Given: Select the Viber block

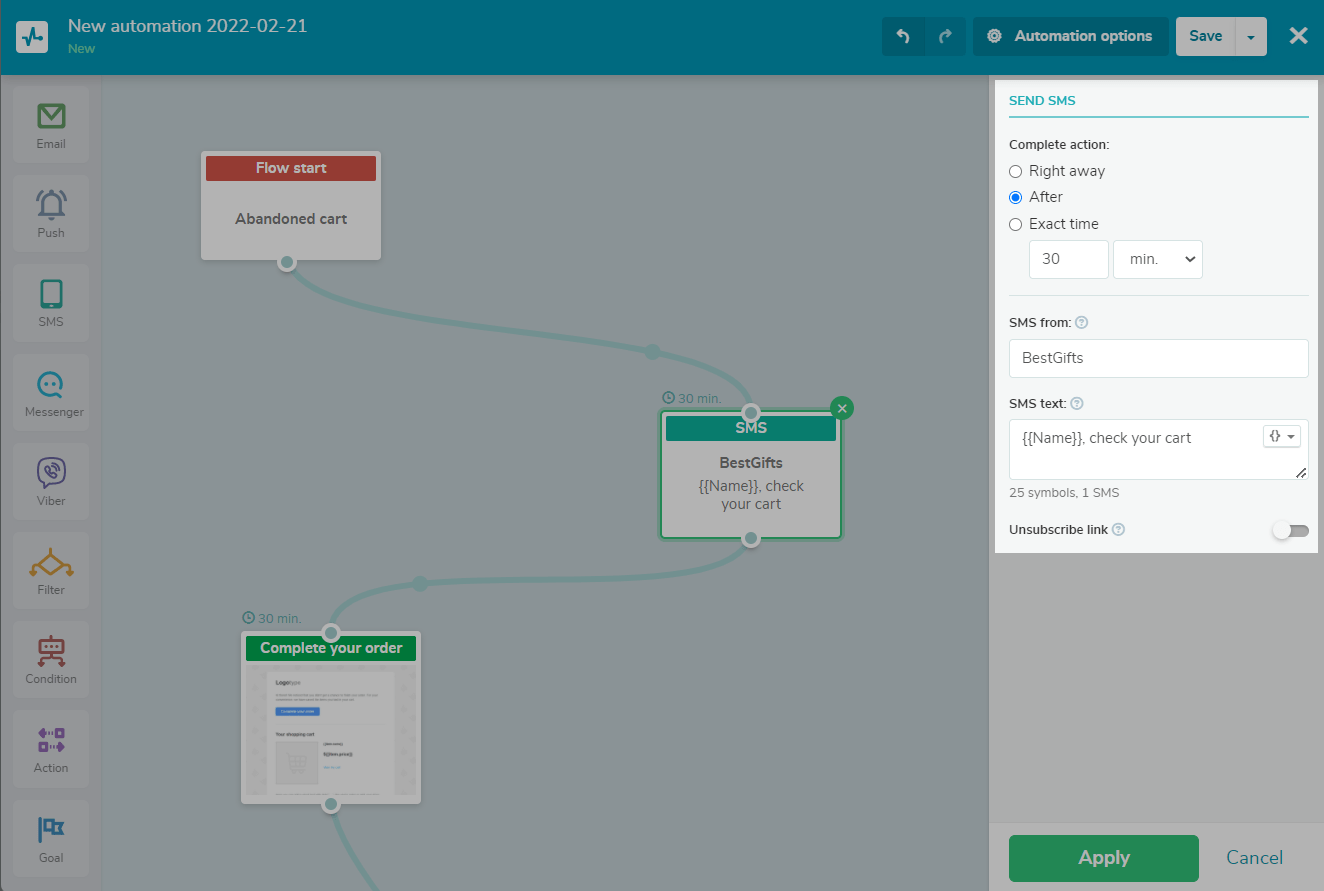Looking at the screenshot, I should [51, 482].
